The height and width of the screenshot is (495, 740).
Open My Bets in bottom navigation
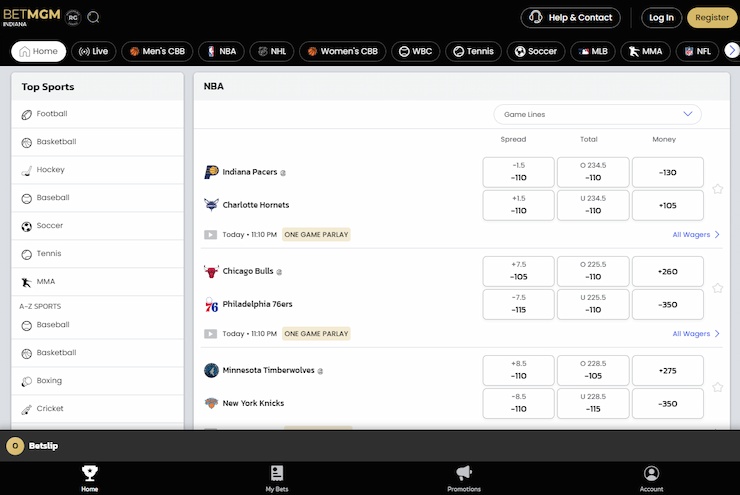277,478
